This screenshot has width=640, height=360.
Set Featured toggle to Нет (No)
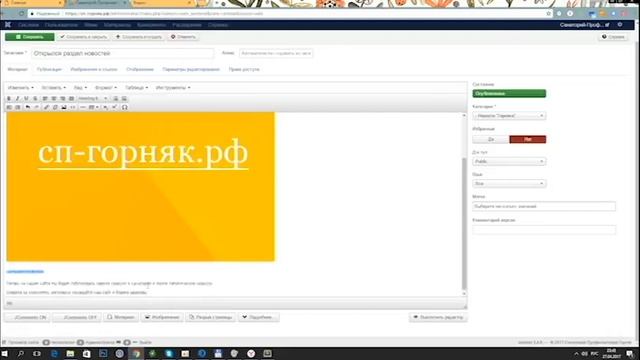point(528,140)
